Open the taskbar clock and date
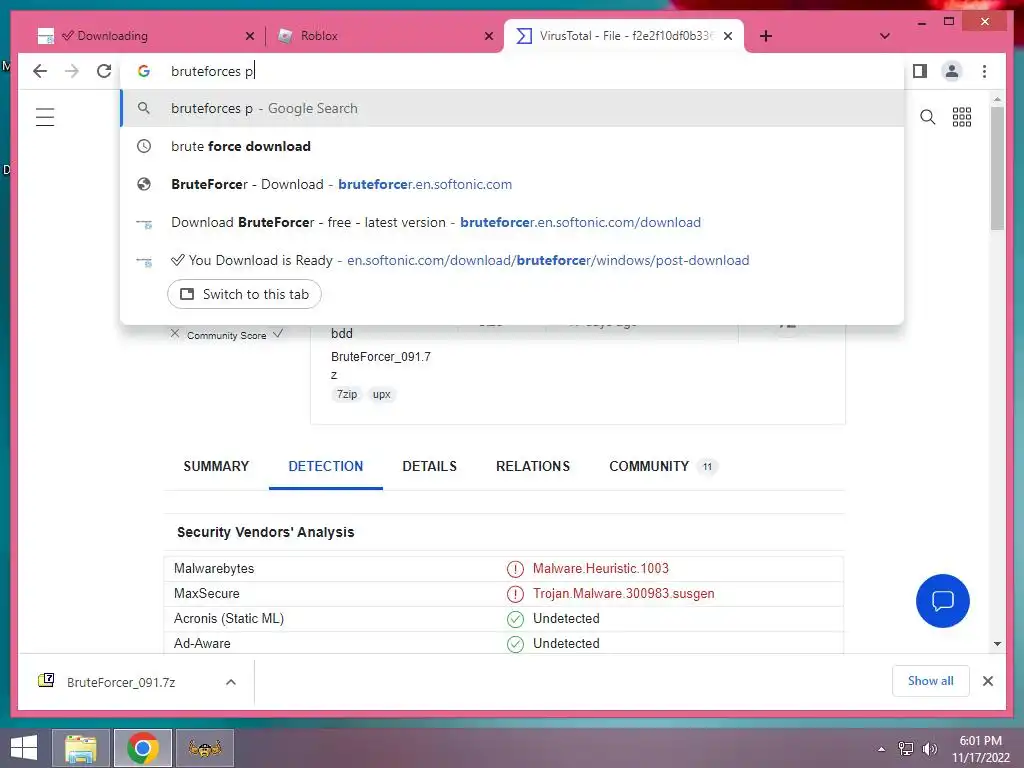The width and height of the screenshot is (1024, 768). (x=981, y=749)
